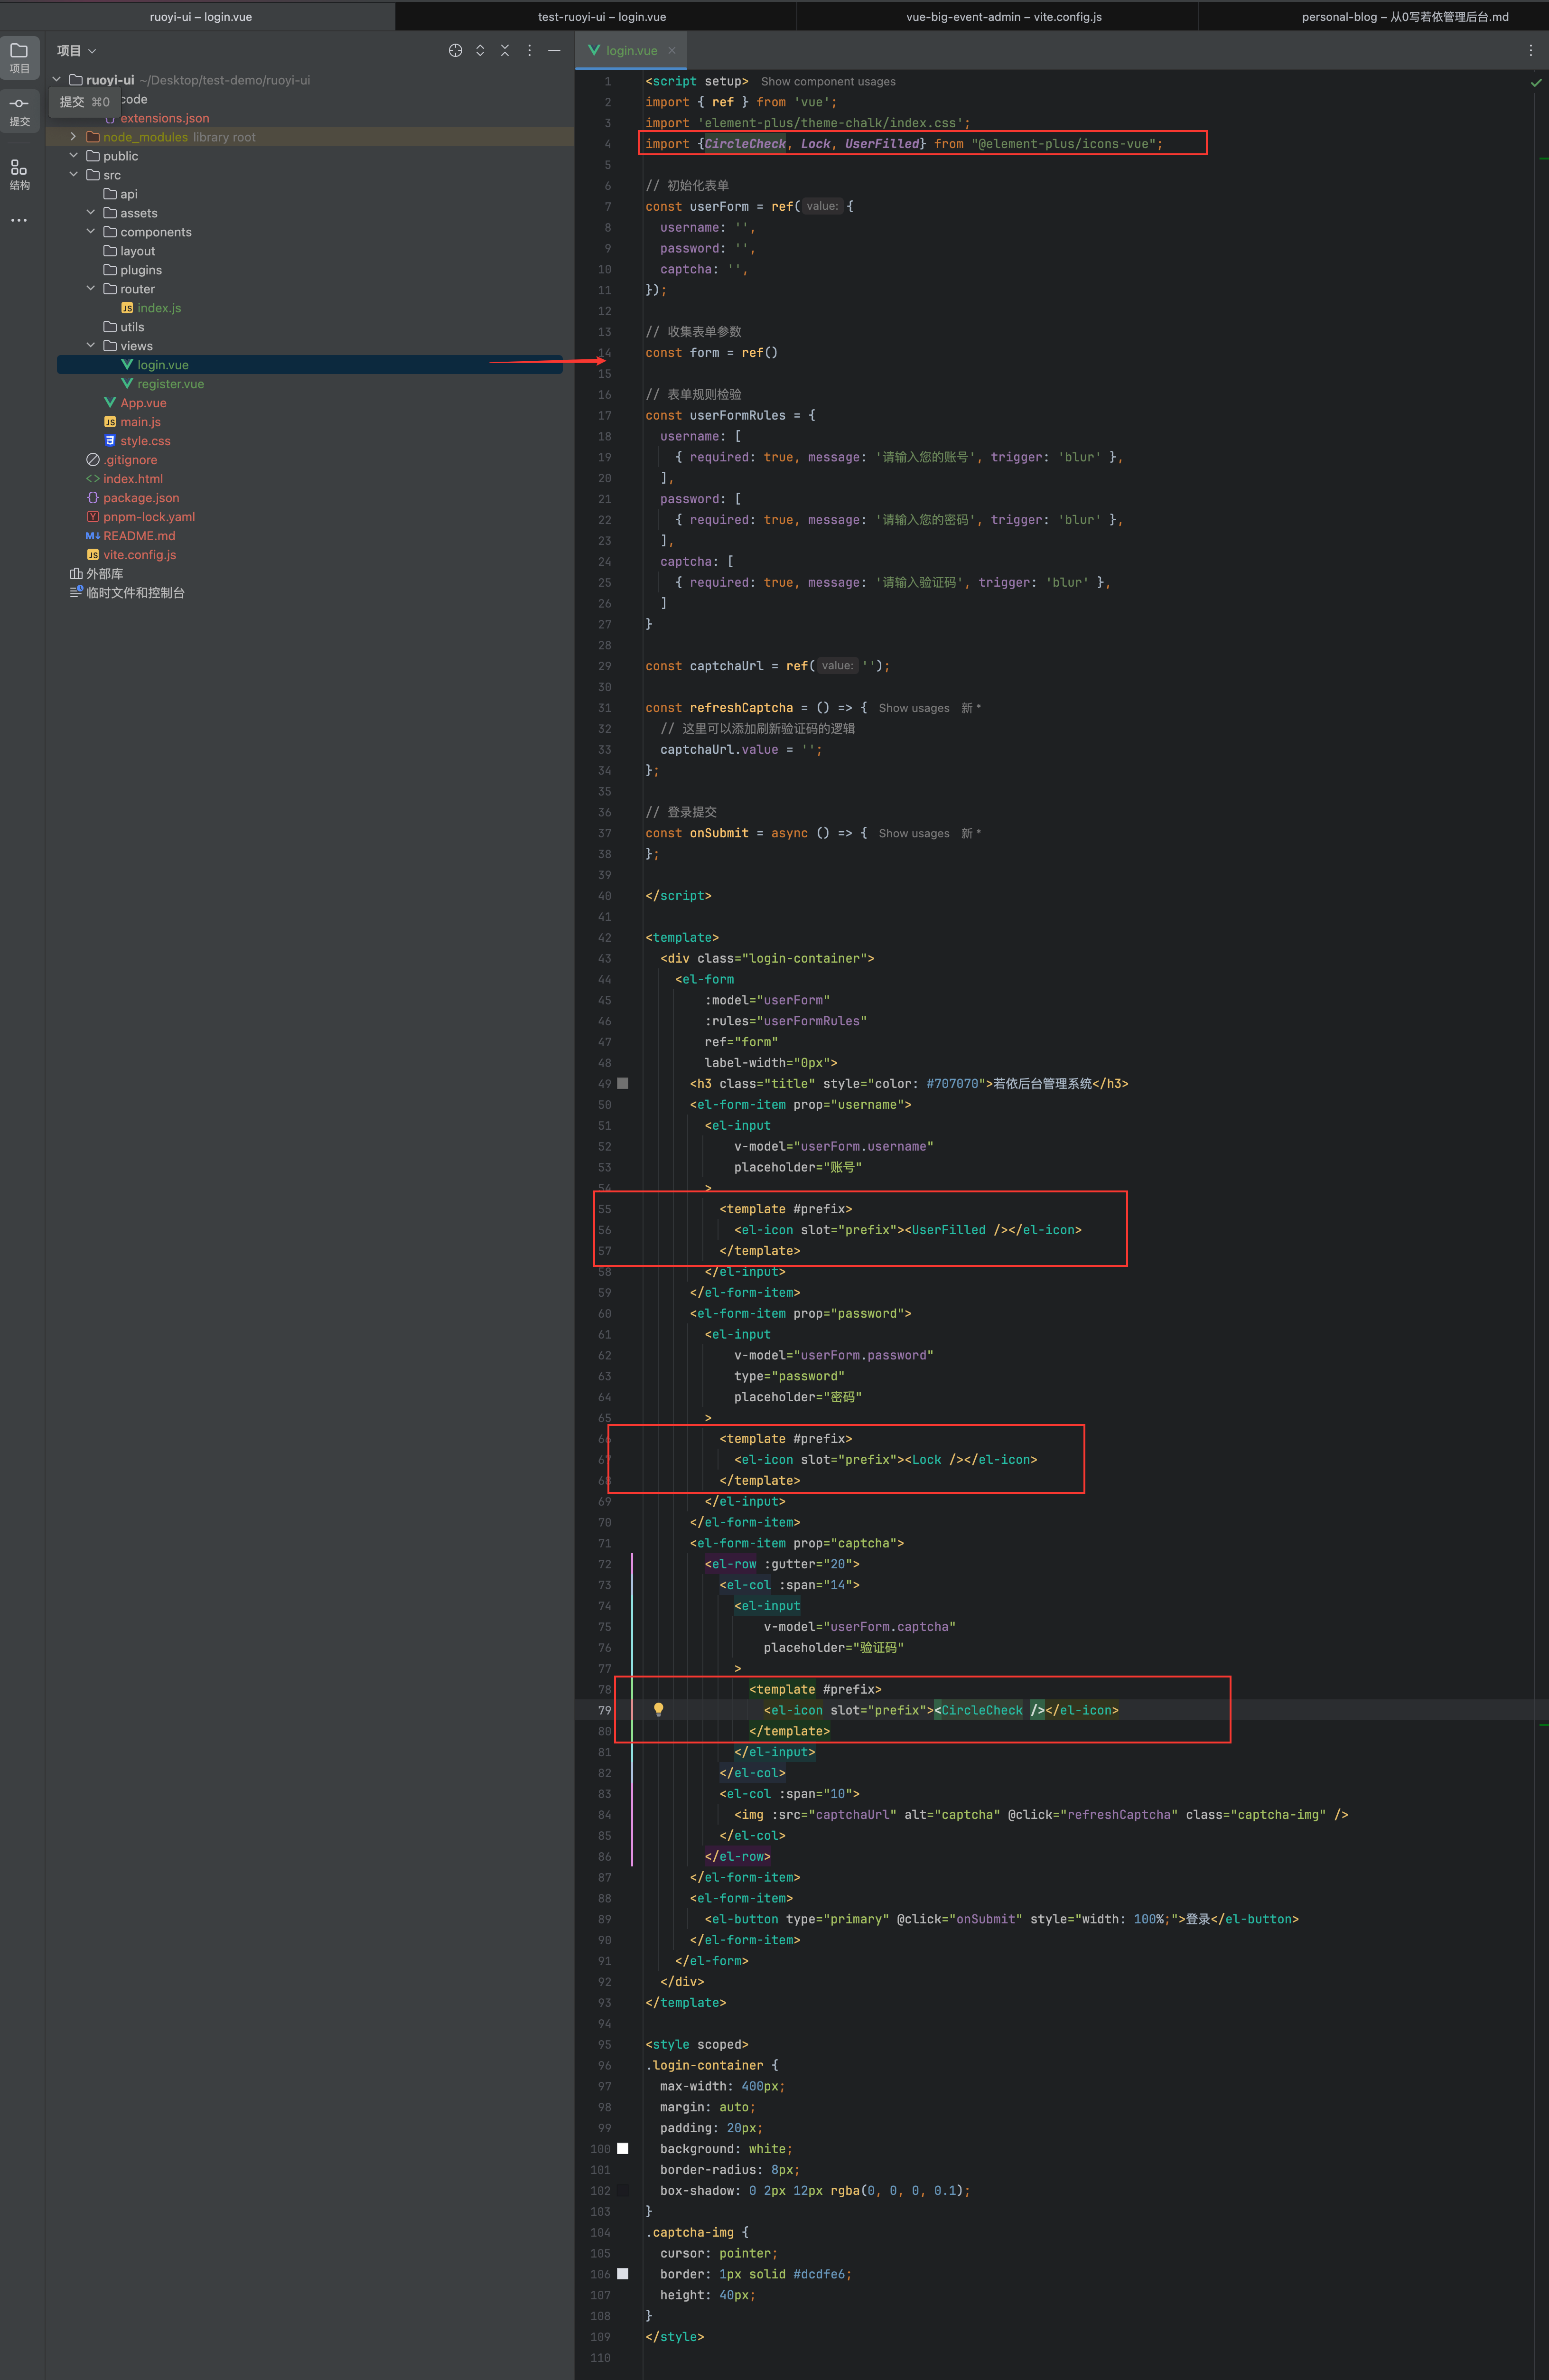The height and width of the screenshot is (2380, 1549).
Task: Show more tool windows via the ellipsis
Action: click(x=19, y=220)
